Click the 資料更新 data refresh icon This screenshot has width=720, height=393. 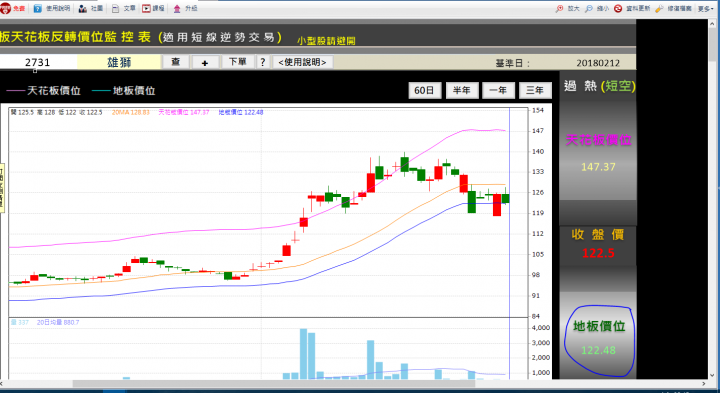click(x=618, y=8)
